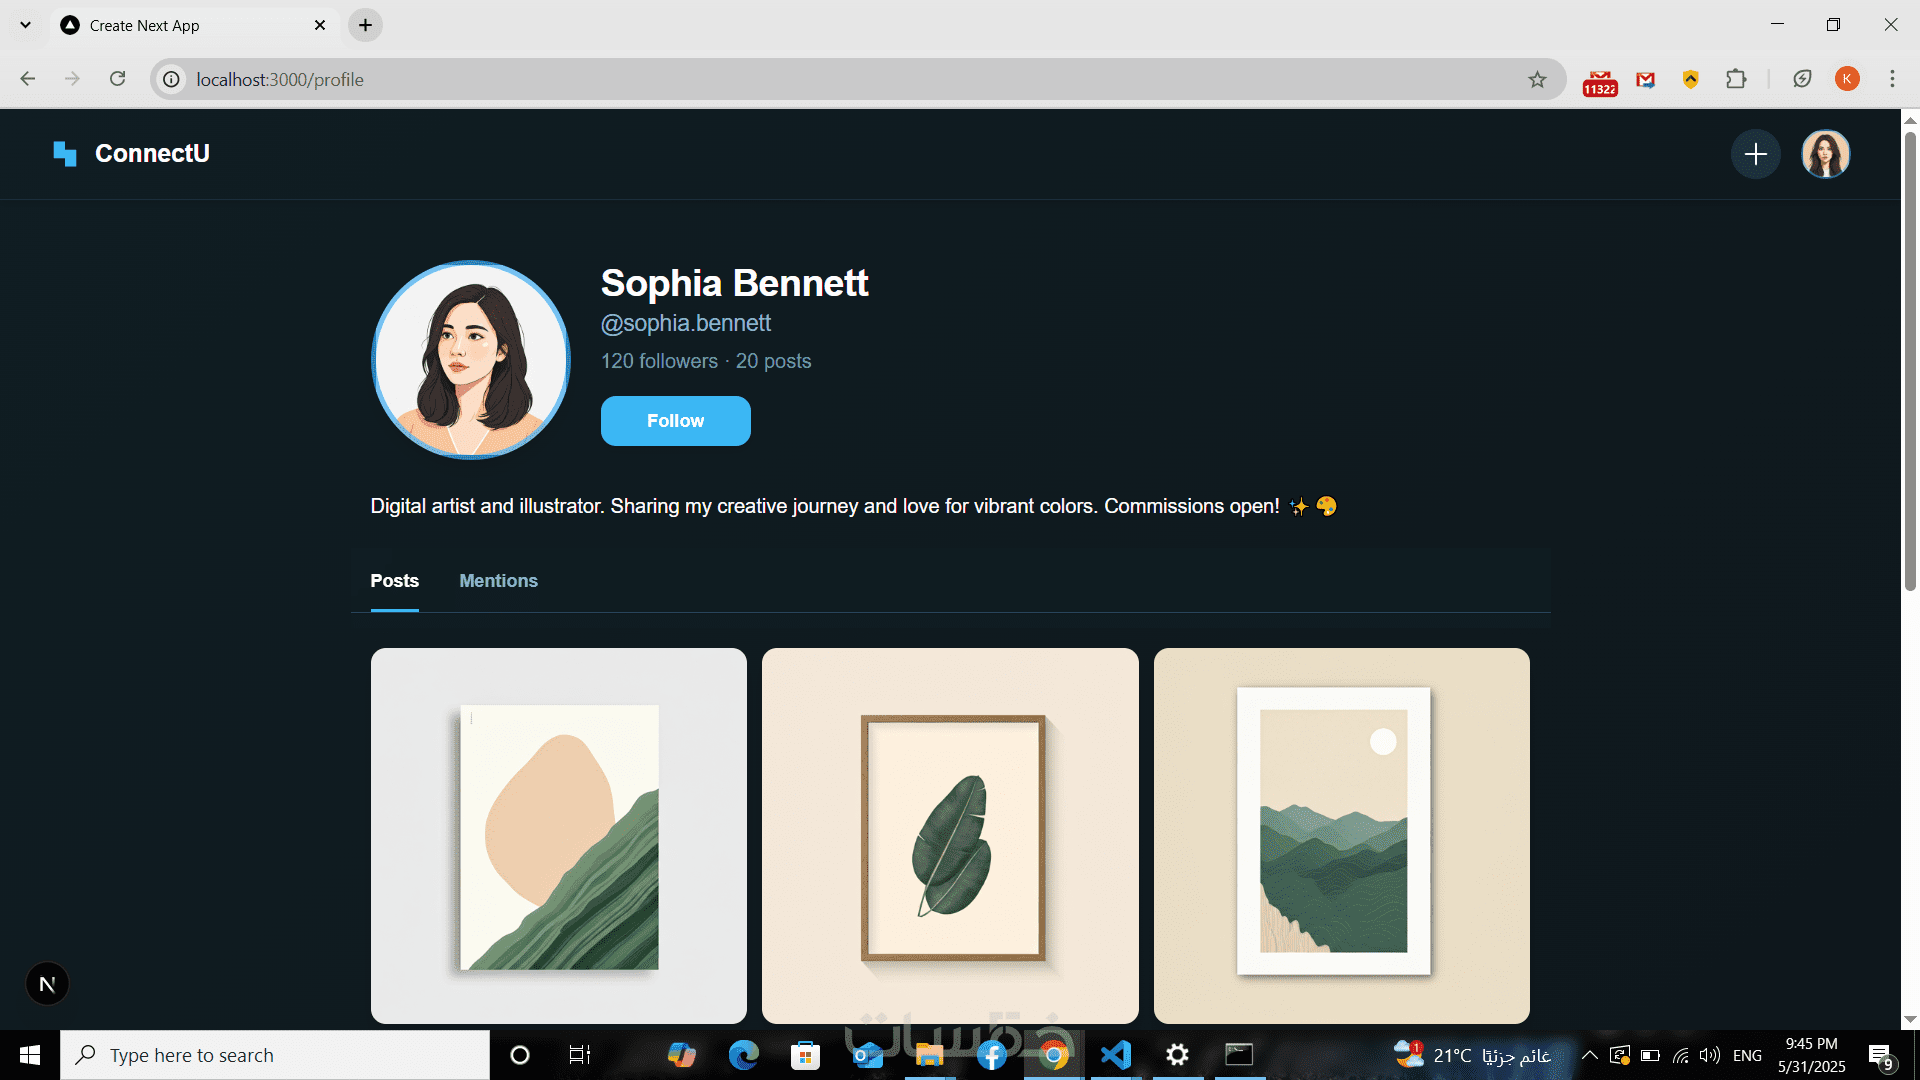Click the ConnectU logo icon

(65, 154)
